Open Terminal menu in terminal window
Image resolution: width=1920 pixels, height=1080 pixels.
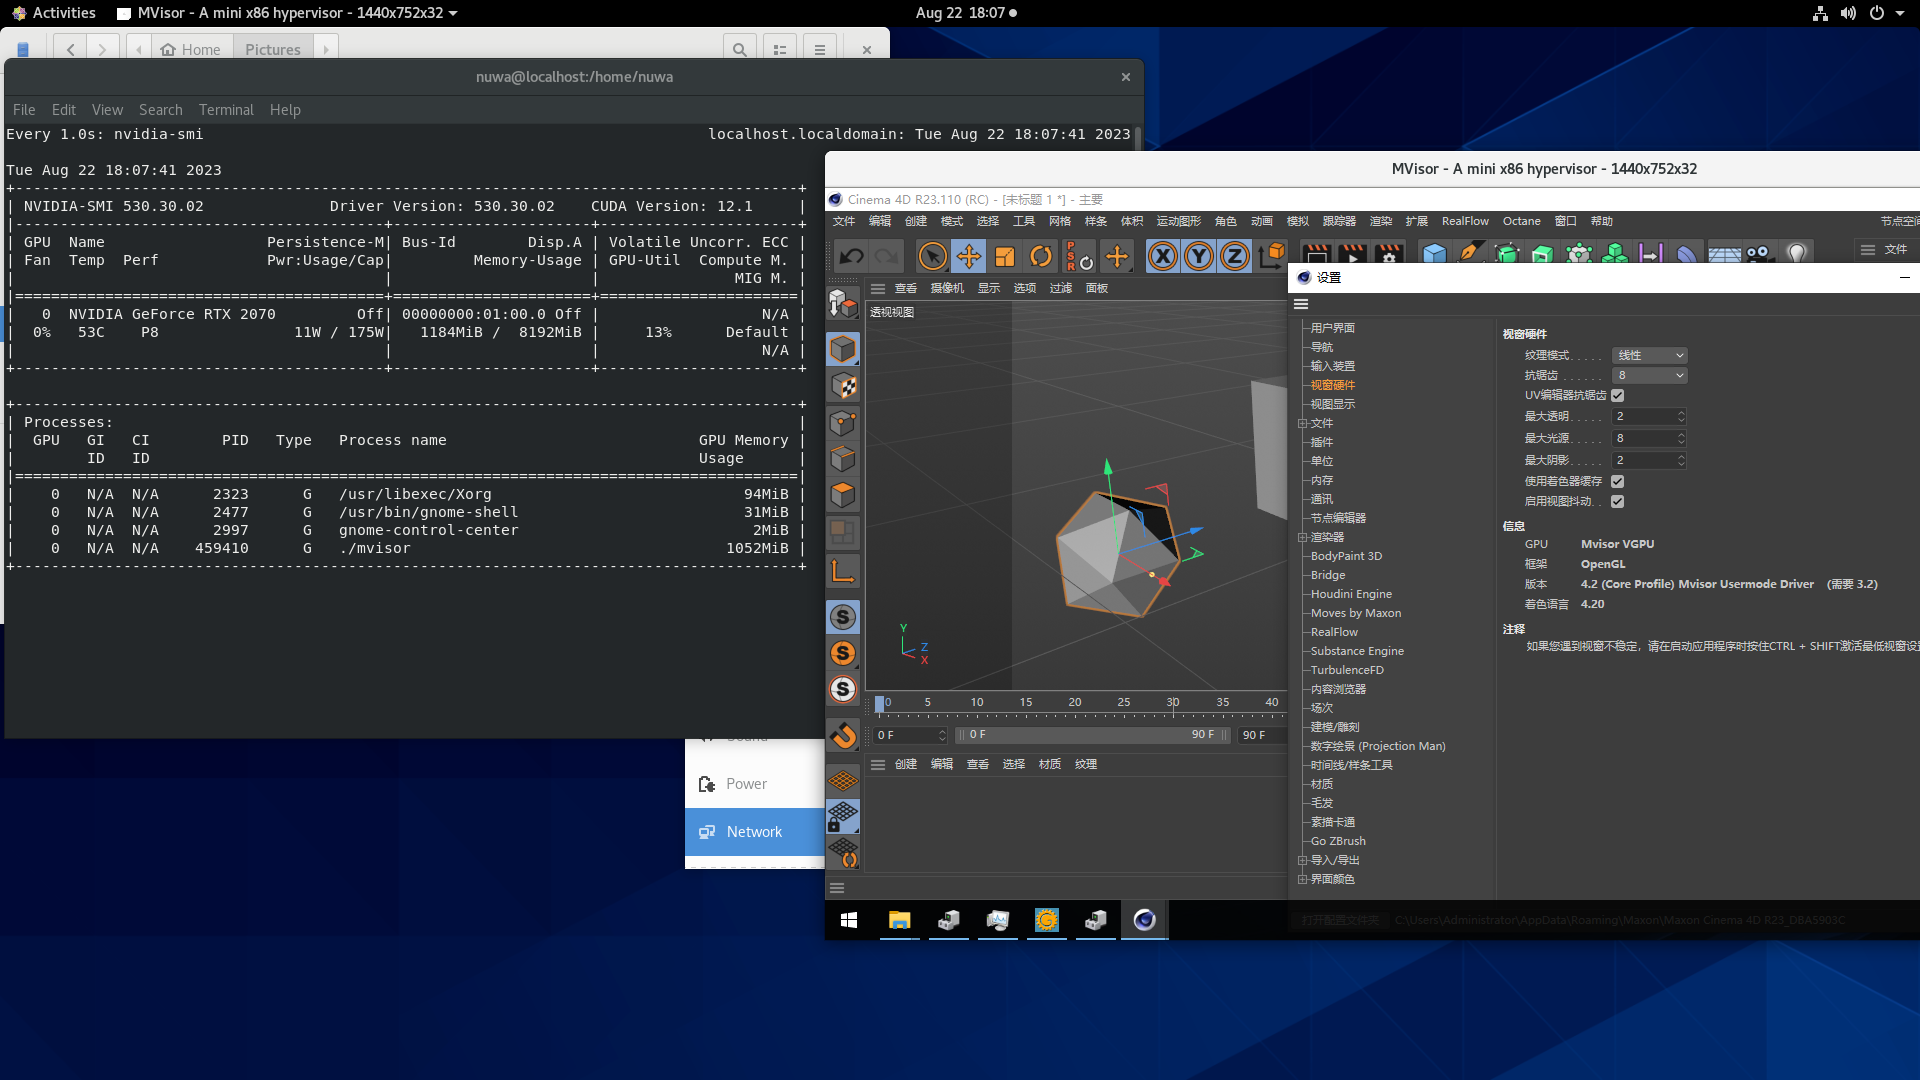(x=226, y=110)
